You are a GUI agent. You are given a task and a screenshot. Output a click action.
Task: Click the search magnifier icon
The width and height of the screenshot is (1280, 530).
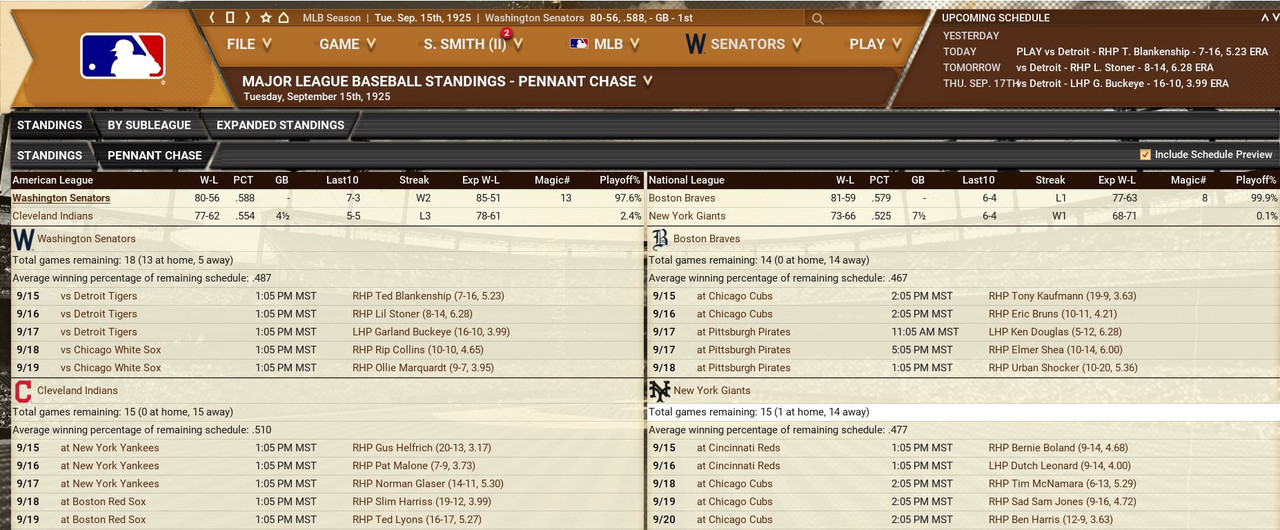[x=818, y=18]
